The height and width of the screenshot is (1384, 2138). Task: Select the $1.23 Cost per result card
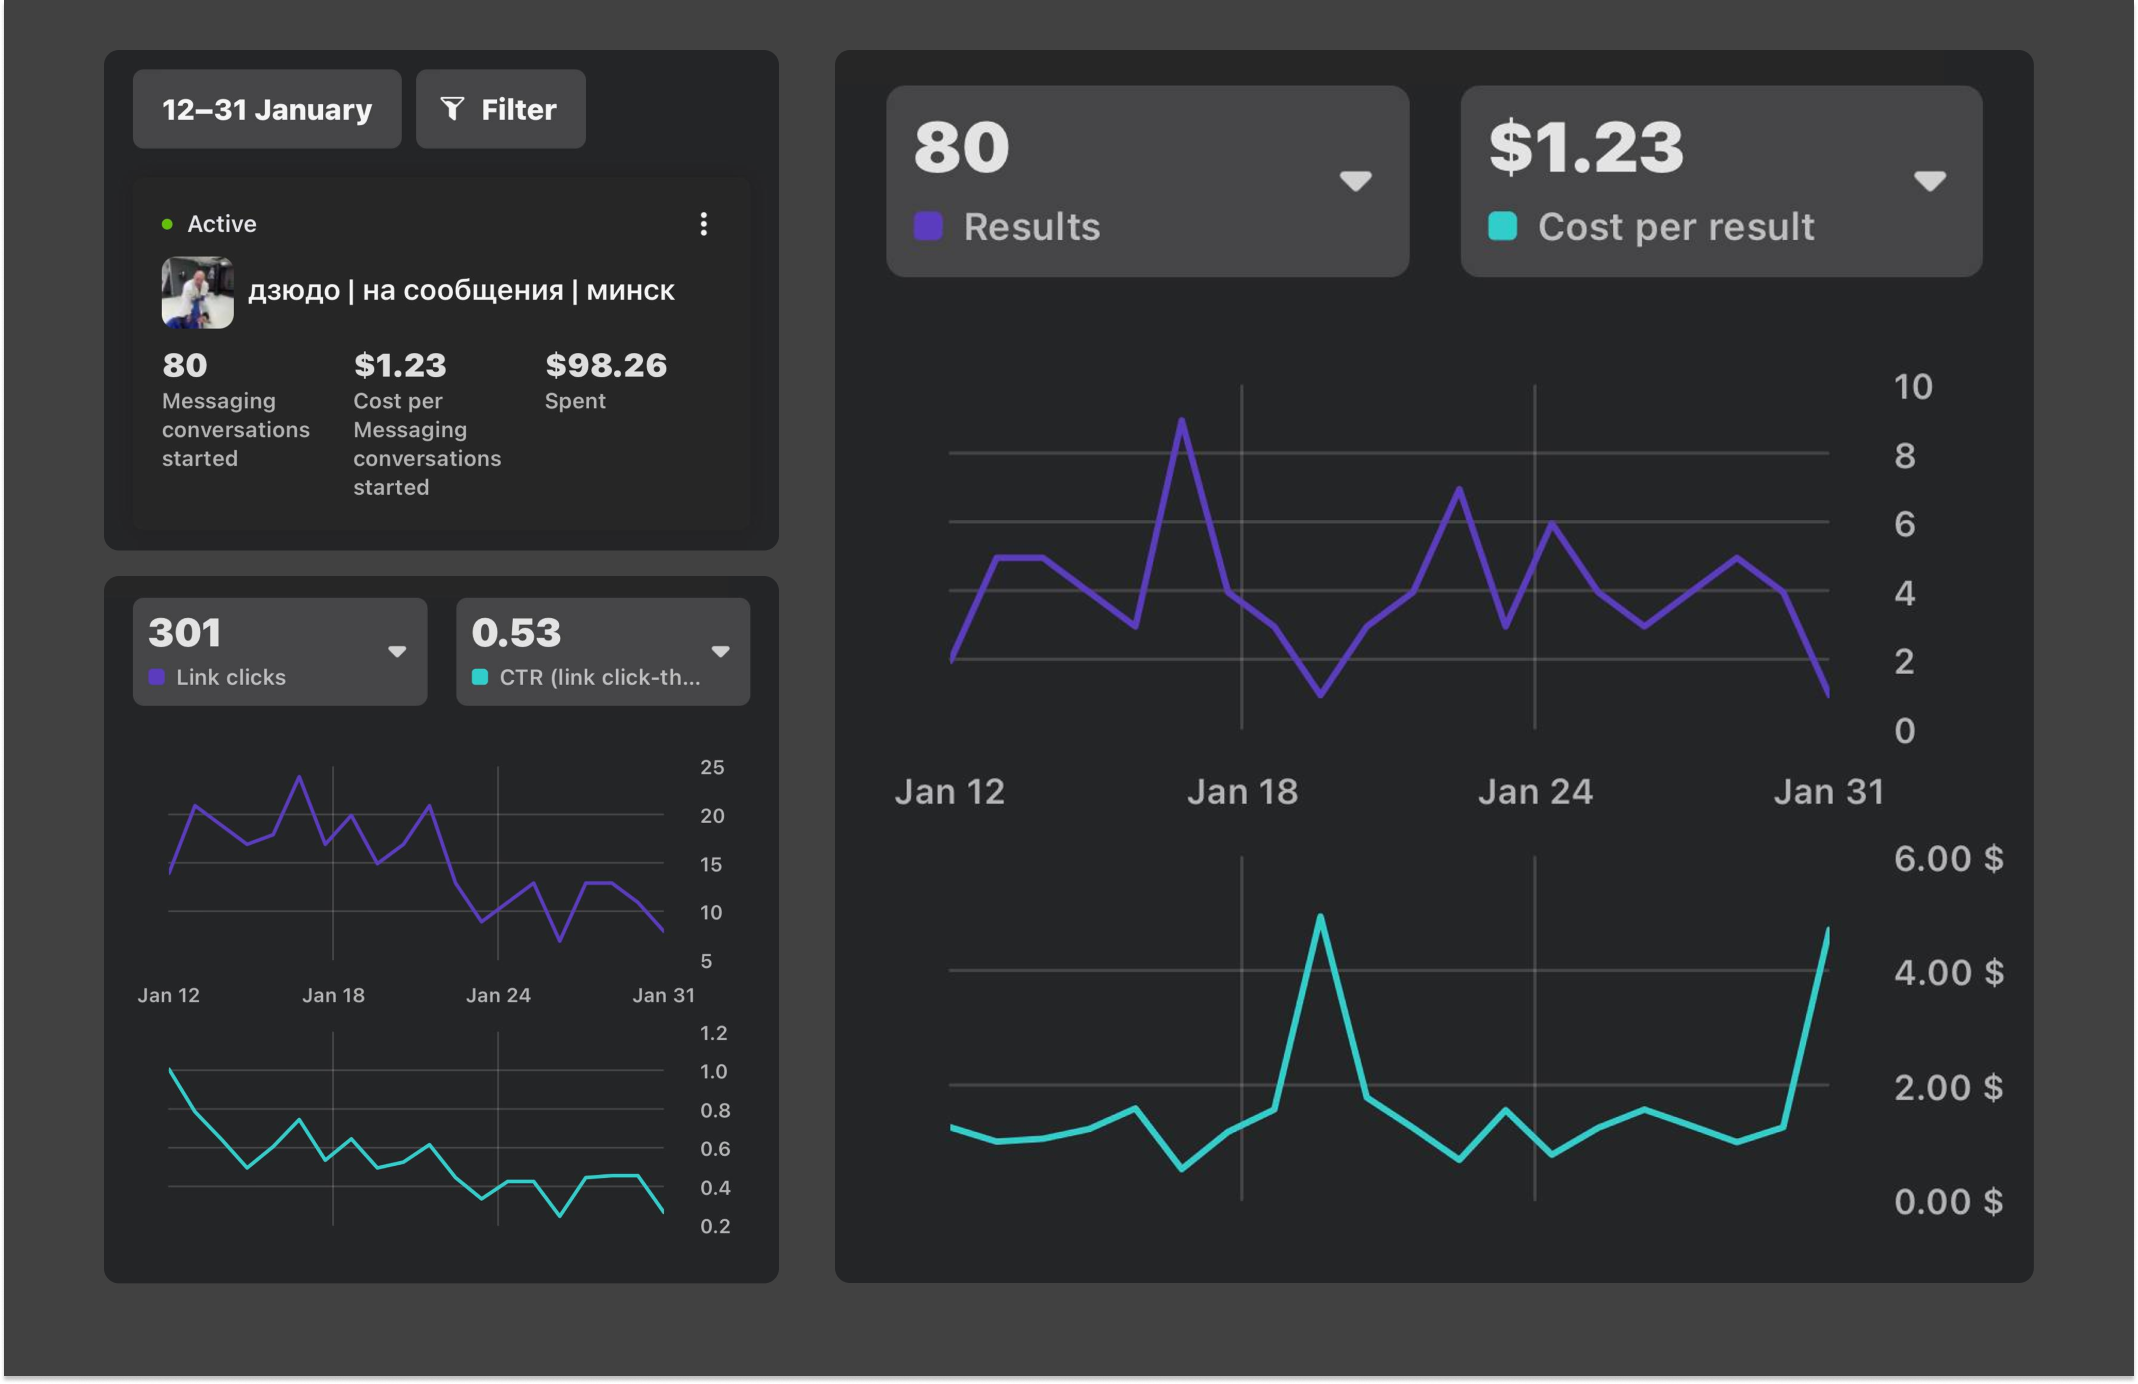click(1721, 181)
